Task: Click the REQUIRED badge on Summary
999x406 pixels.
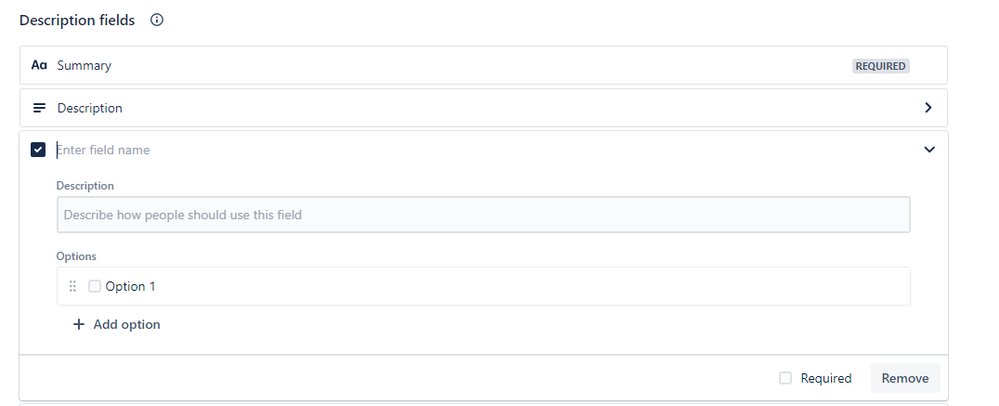Action: 880,66
